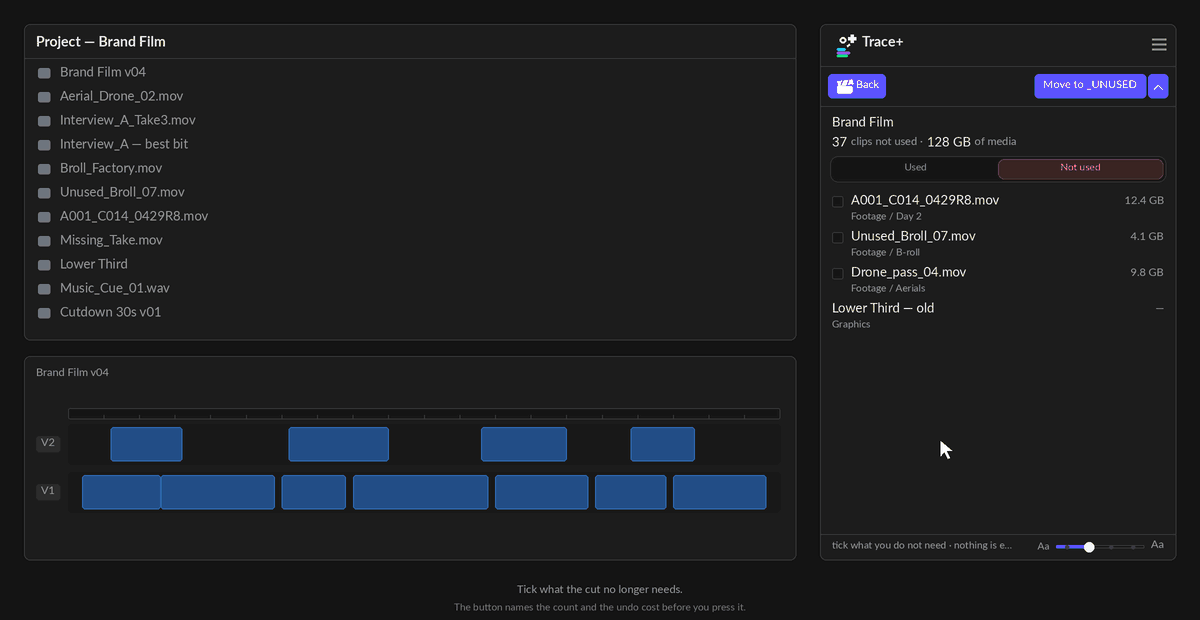Click the '9.8 GB' size value

1147,273
